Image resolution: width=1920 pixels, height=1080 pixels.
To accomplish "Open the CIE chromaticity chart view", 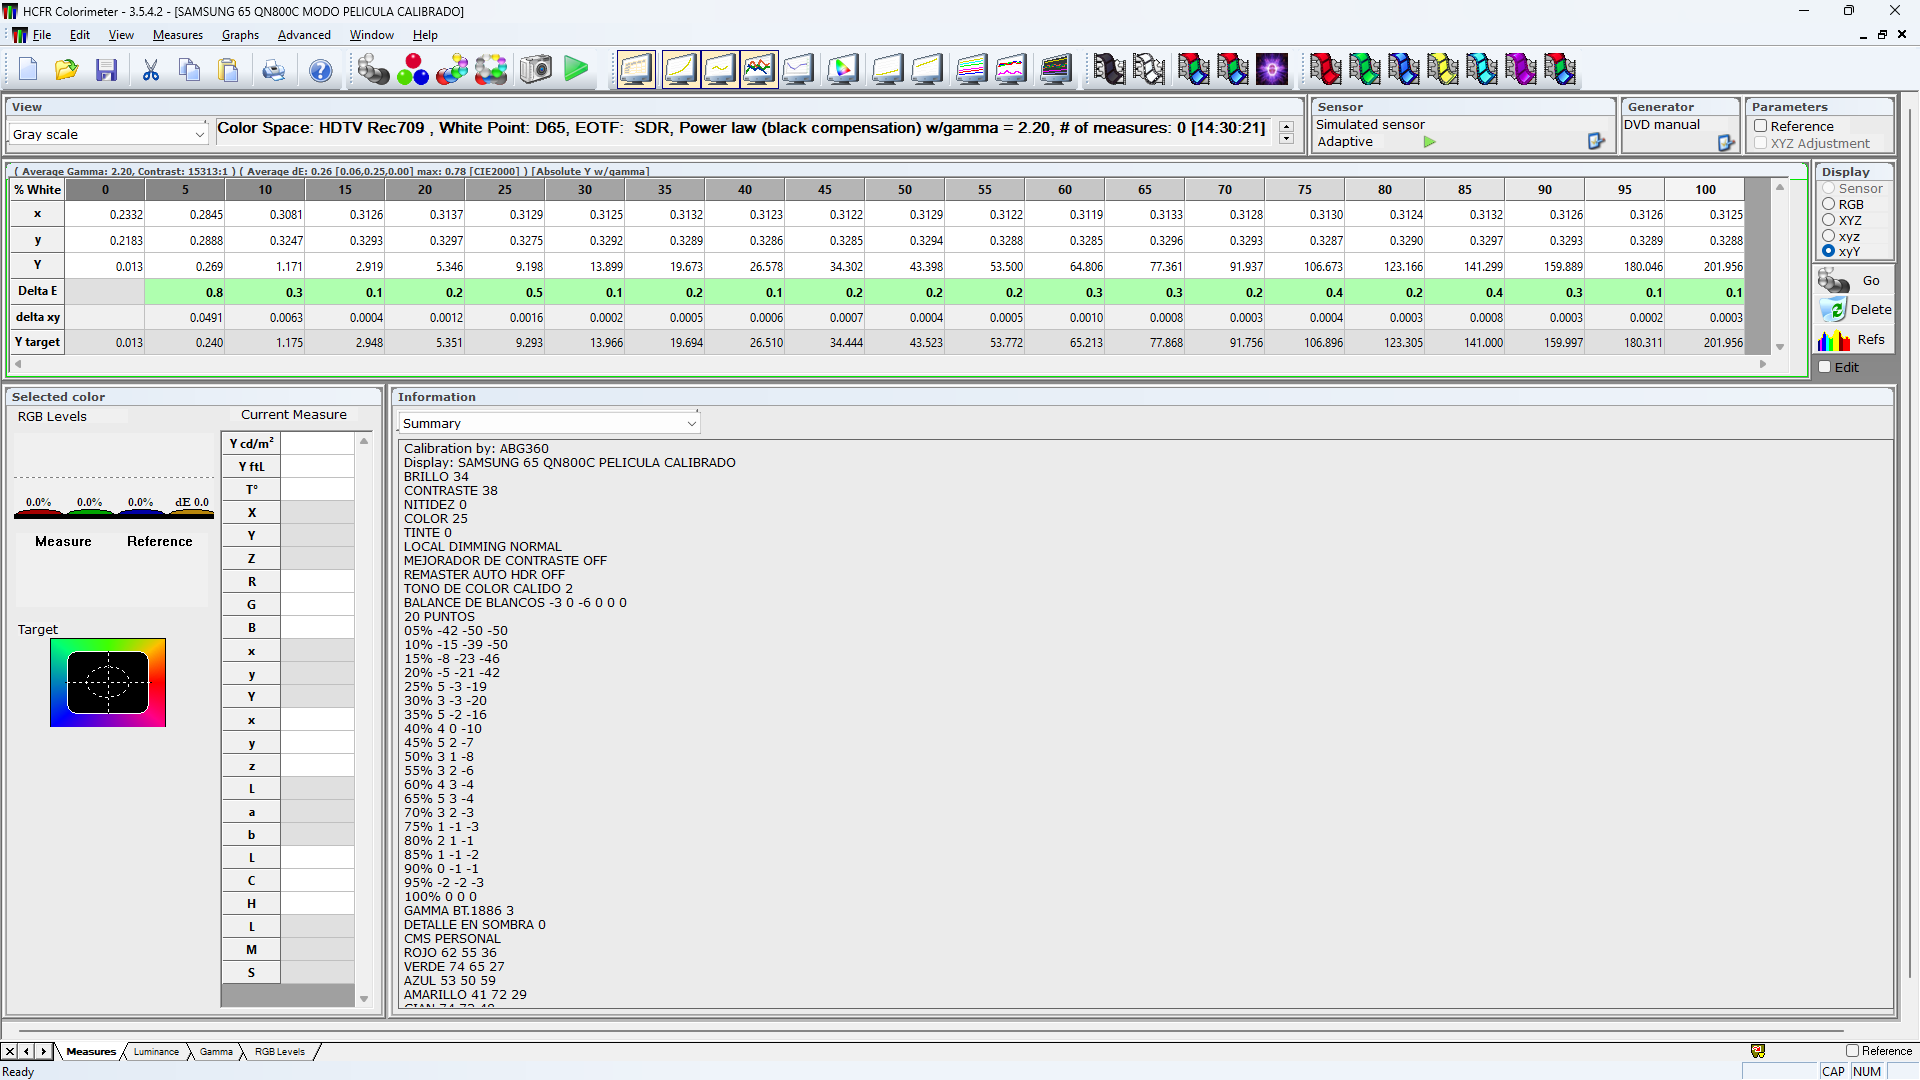I will pos(843,70).
